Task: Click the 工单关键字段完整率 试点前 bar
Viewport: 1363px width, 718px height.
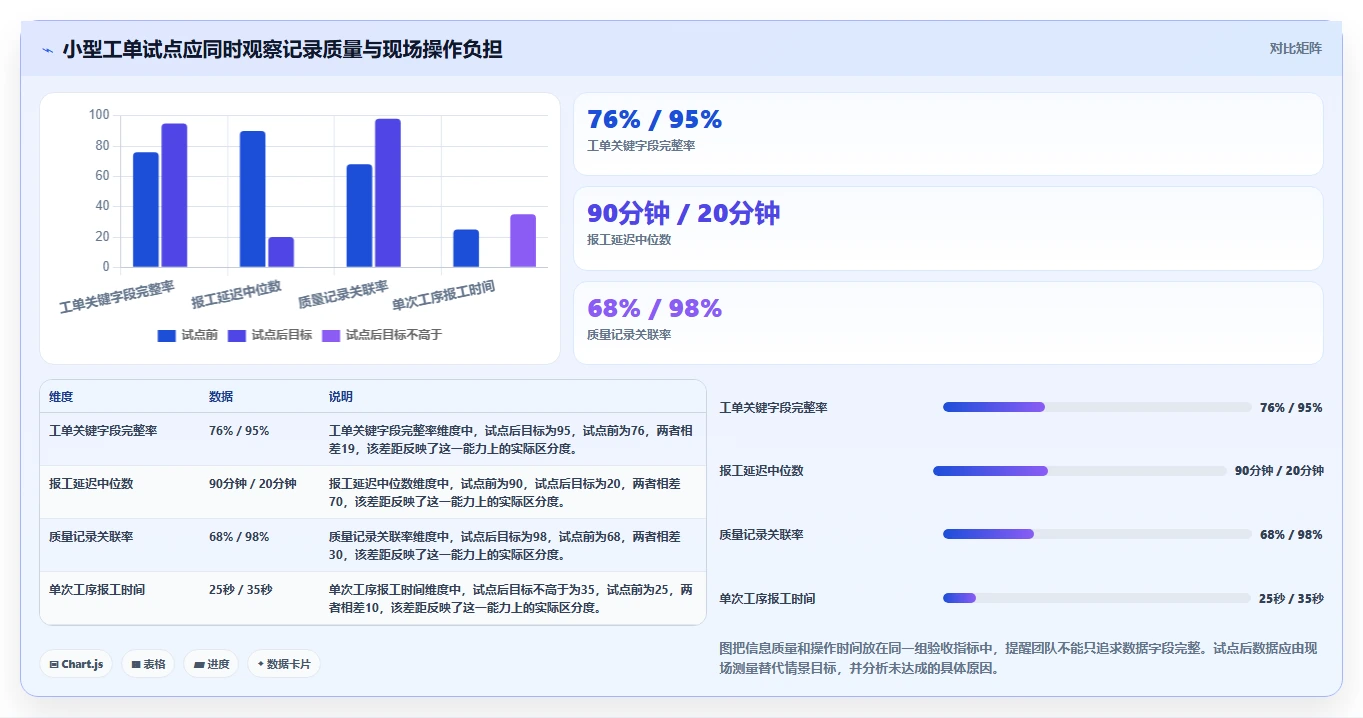Action: (x=146, y=210)
